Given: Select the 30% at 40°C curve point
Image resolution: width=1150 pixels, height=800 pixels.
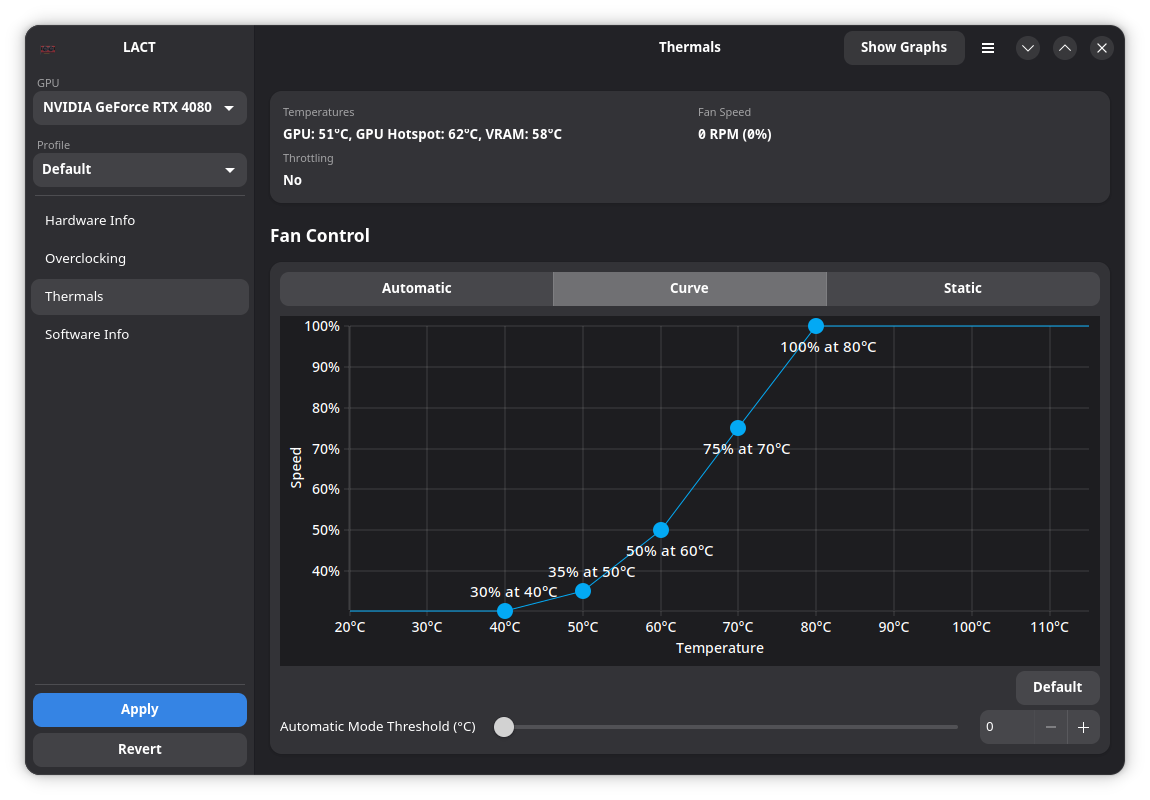Looking at the screenshot, I should tap(505, 611).
